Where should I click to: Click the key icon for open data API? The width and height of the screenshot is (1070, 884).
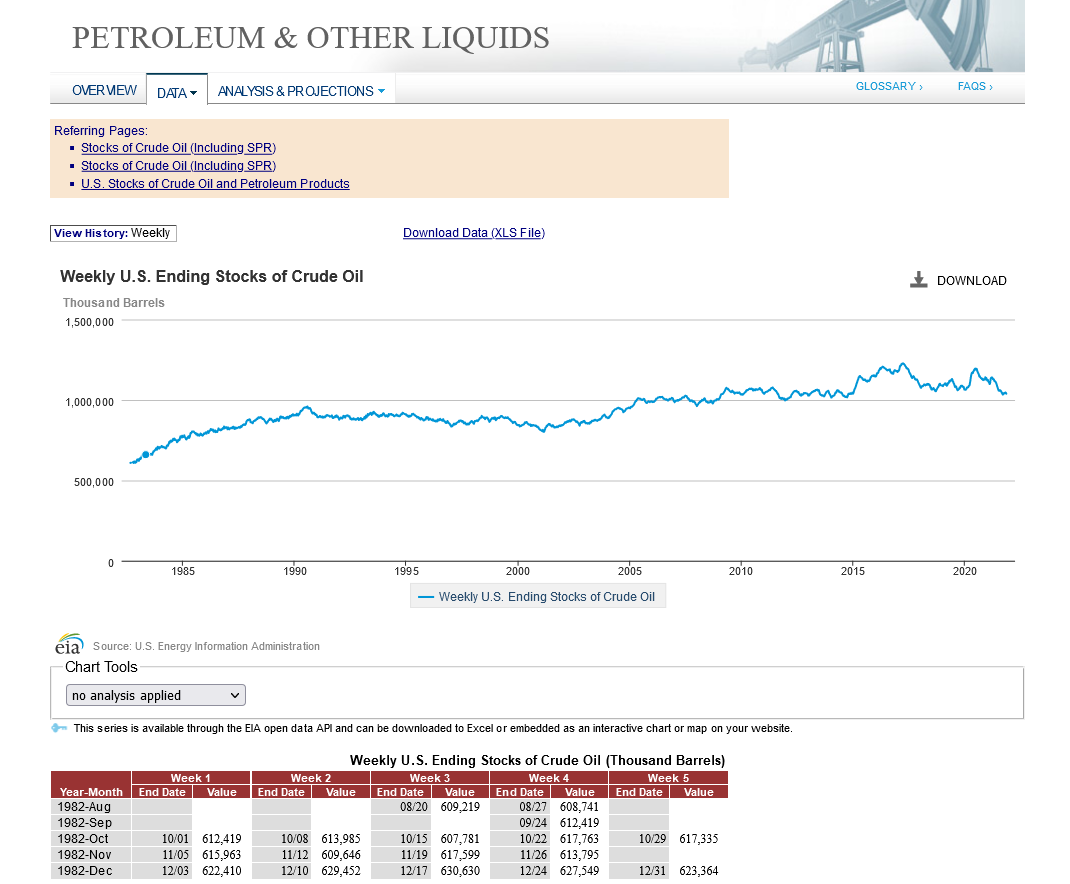[59, 728]
